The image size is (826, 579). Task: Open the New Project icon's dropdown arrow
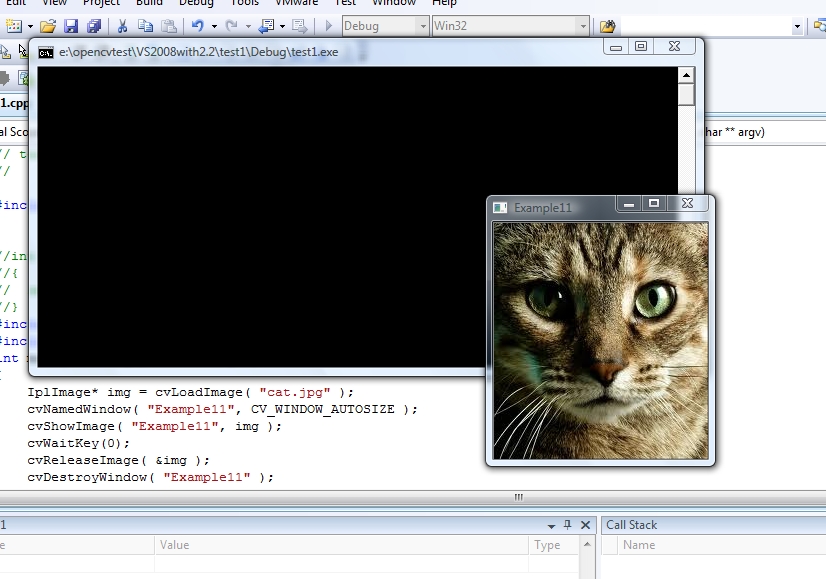point(30,26)
